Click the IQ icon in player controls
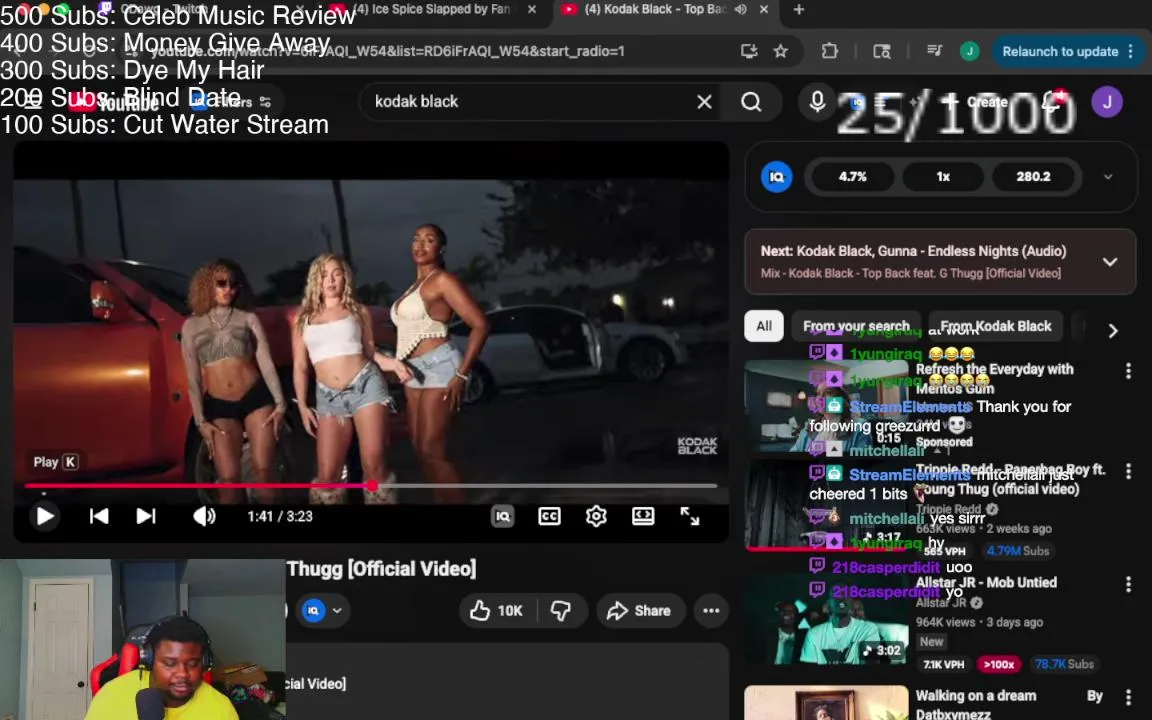The height and width of the screenshot is (720, 1152). coord(503,516)
